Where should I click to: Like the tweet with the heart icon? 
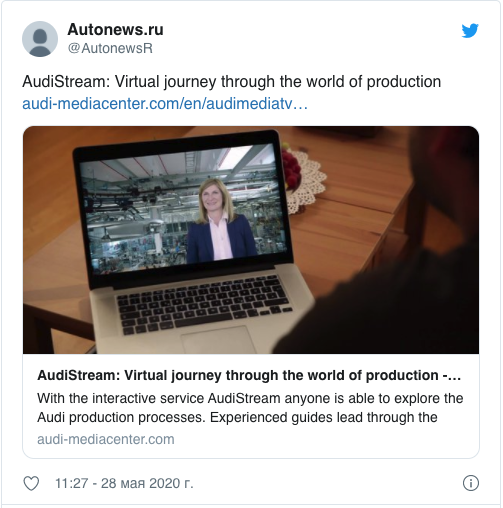[x=31, y=483]
